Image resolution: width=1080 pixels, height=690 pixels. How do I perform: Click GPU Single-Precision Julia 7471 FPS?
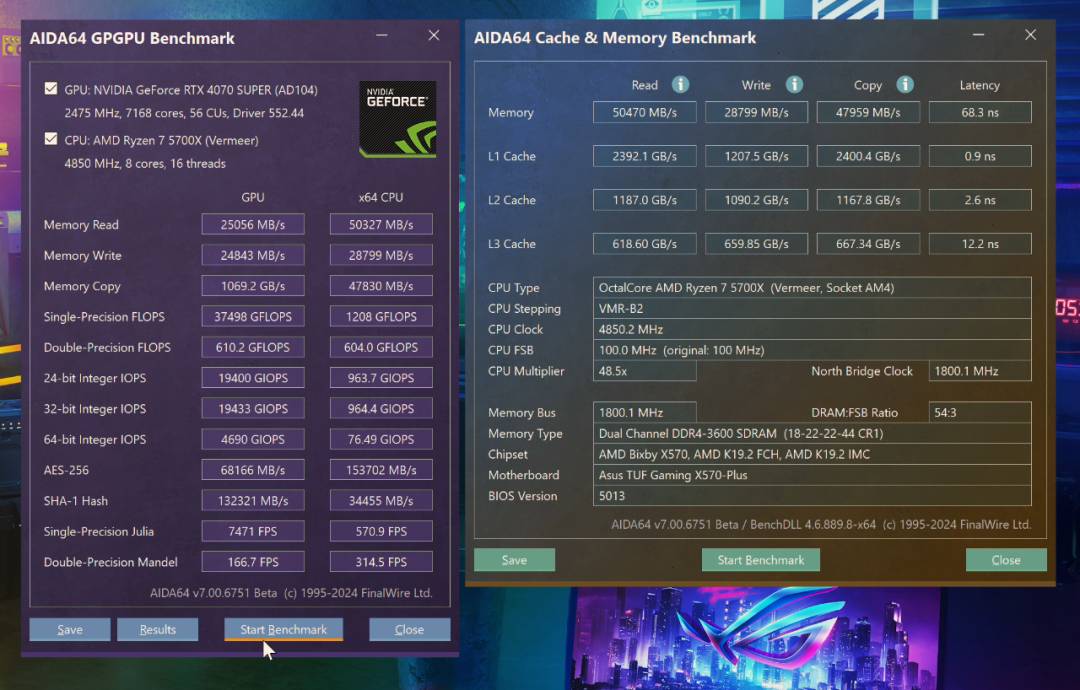[x=253, y=531]
